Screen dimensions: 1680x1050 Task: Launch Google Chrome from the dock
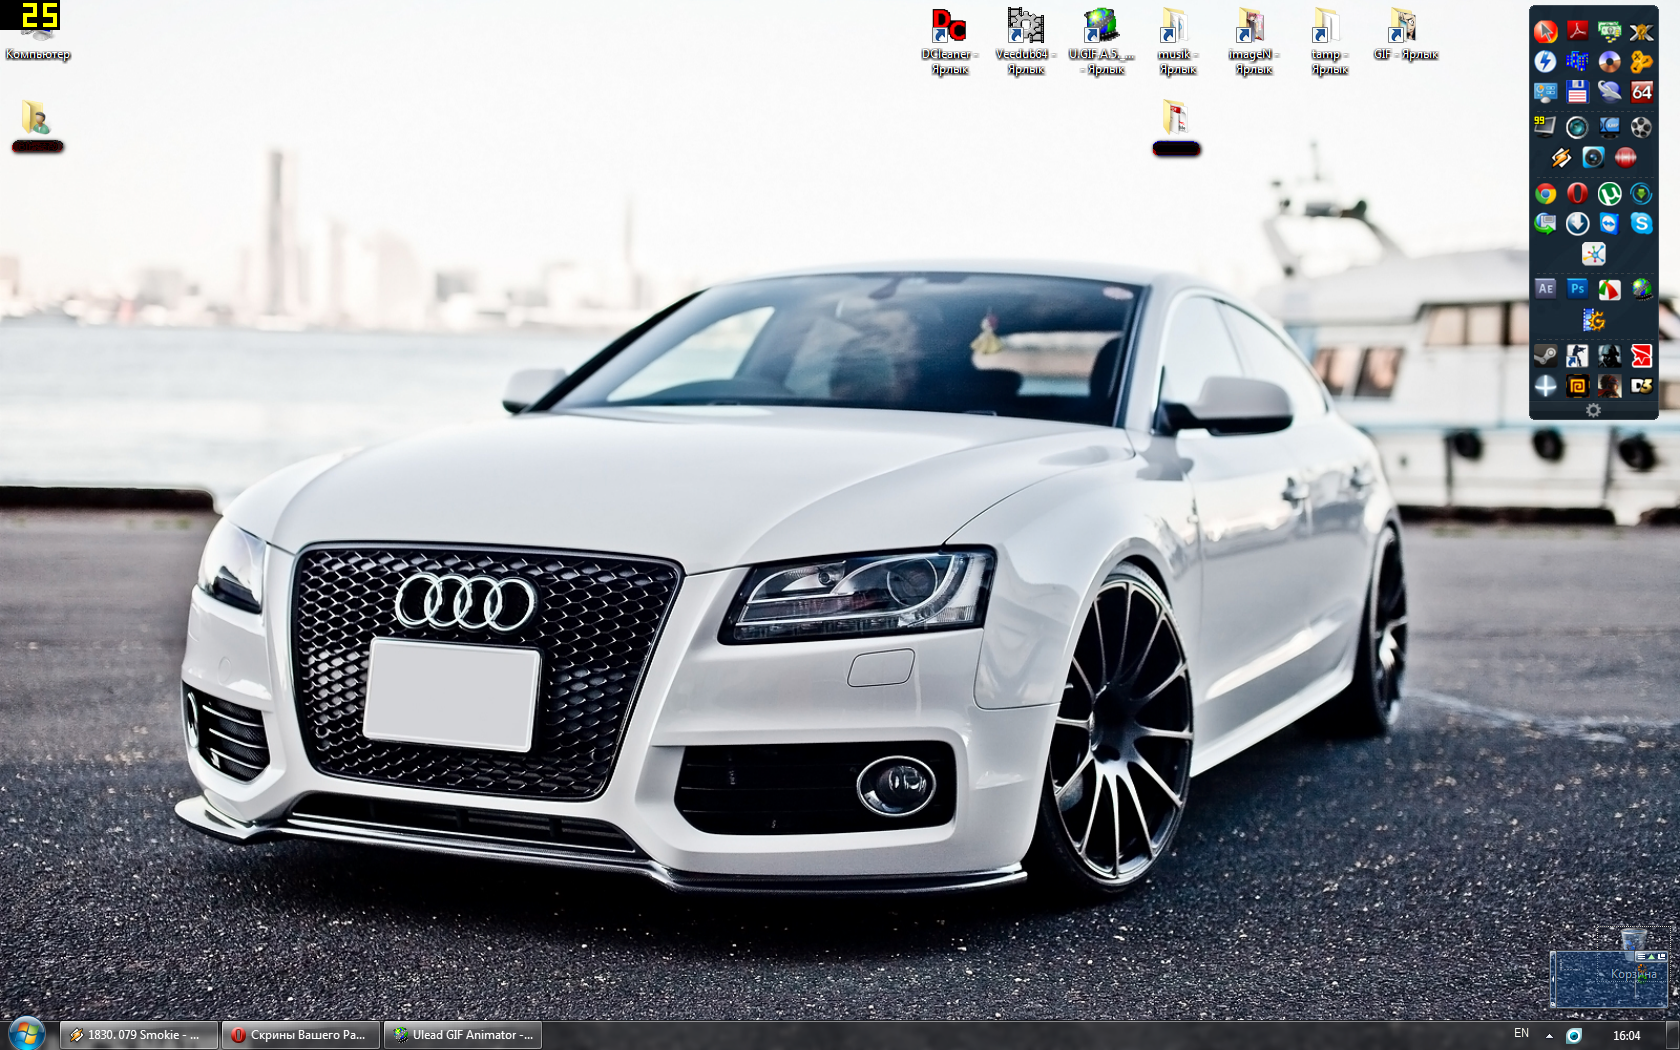tap(1545, 193)
